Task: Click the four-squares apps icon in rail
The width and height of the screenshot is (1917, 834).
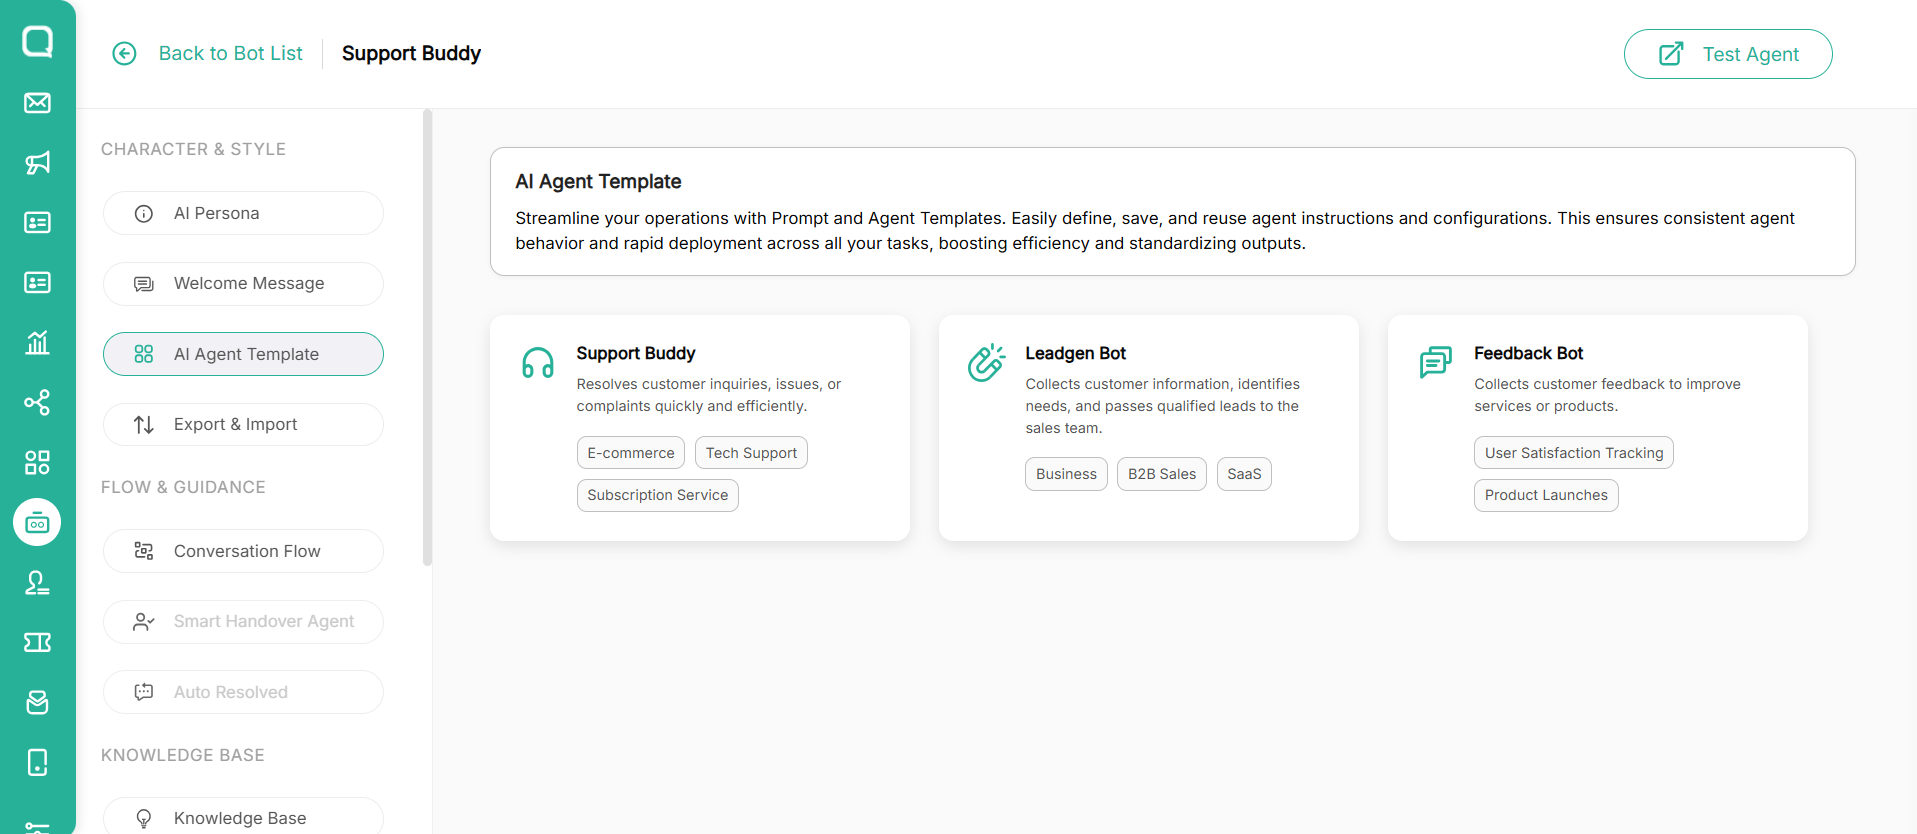Action: pos(38,462)
